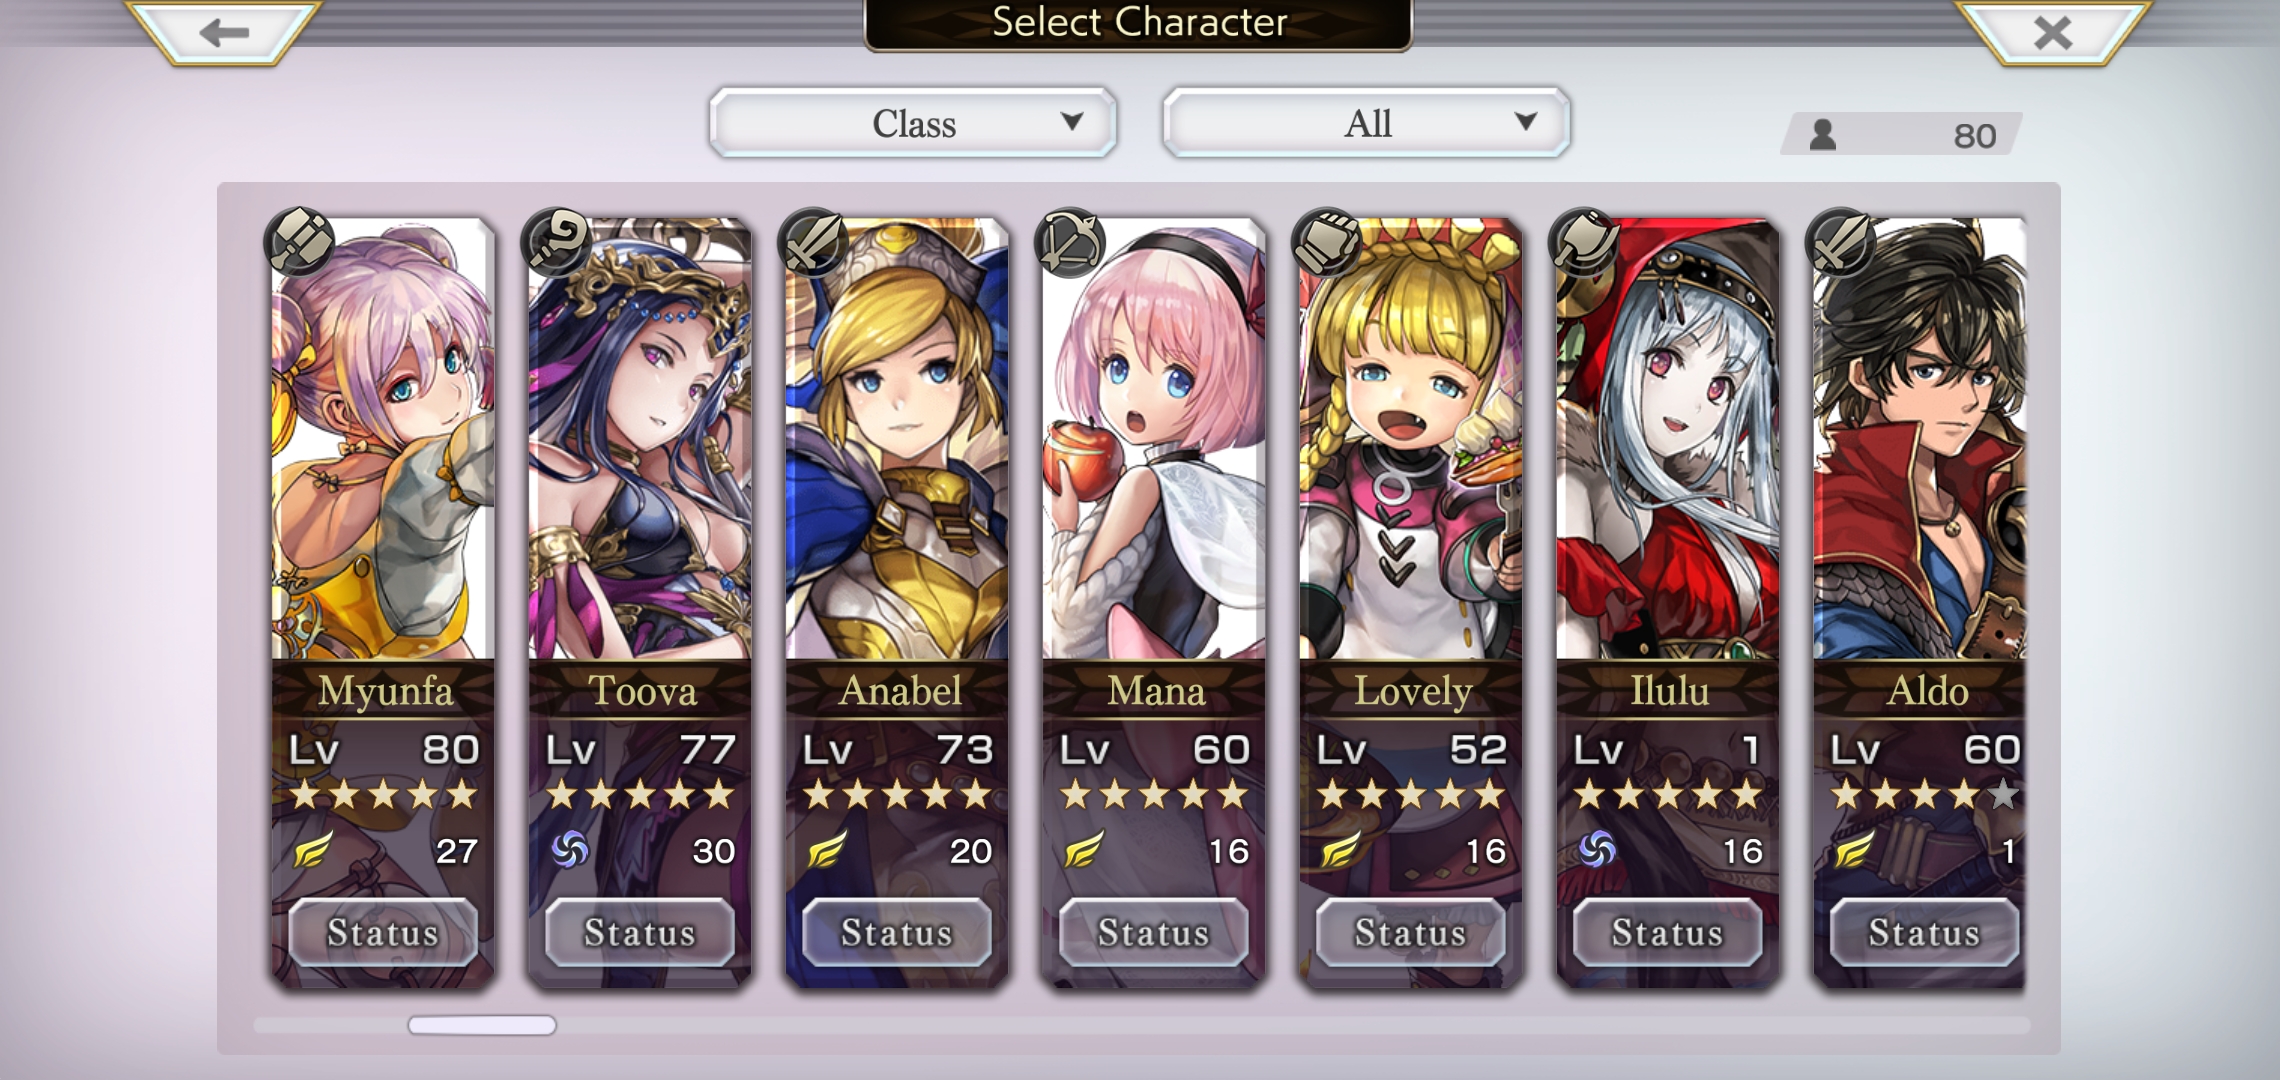Click the back arrow icon
This screenshot has height=1080, width=2280.
[x=224, y=33]
